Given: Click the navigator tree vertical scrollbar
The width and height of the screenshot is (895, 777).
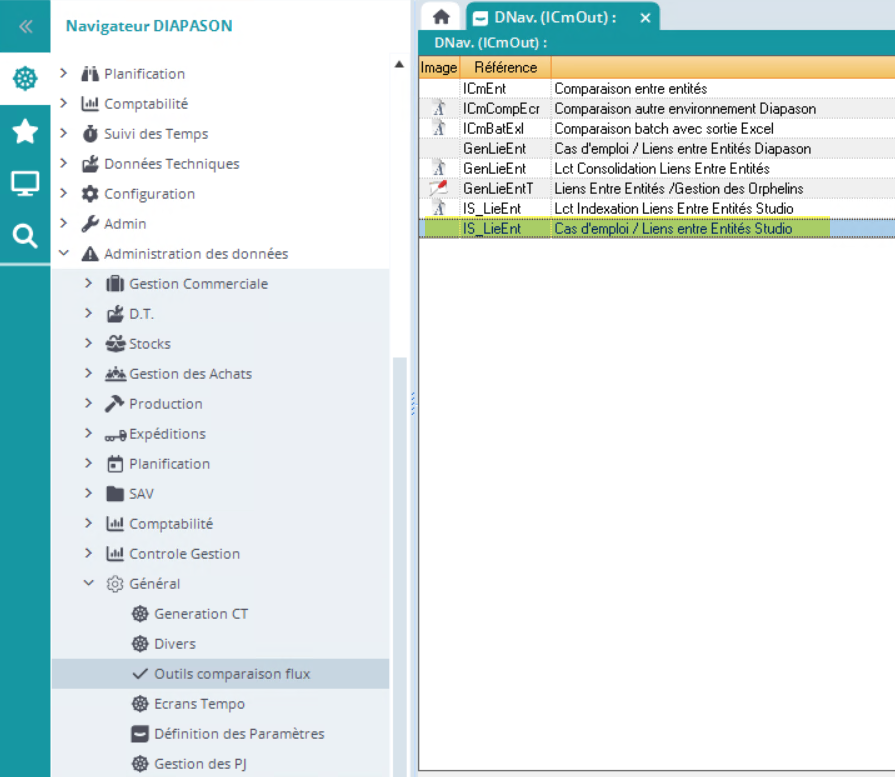Looking at the screenshot, I should point(399,560).
